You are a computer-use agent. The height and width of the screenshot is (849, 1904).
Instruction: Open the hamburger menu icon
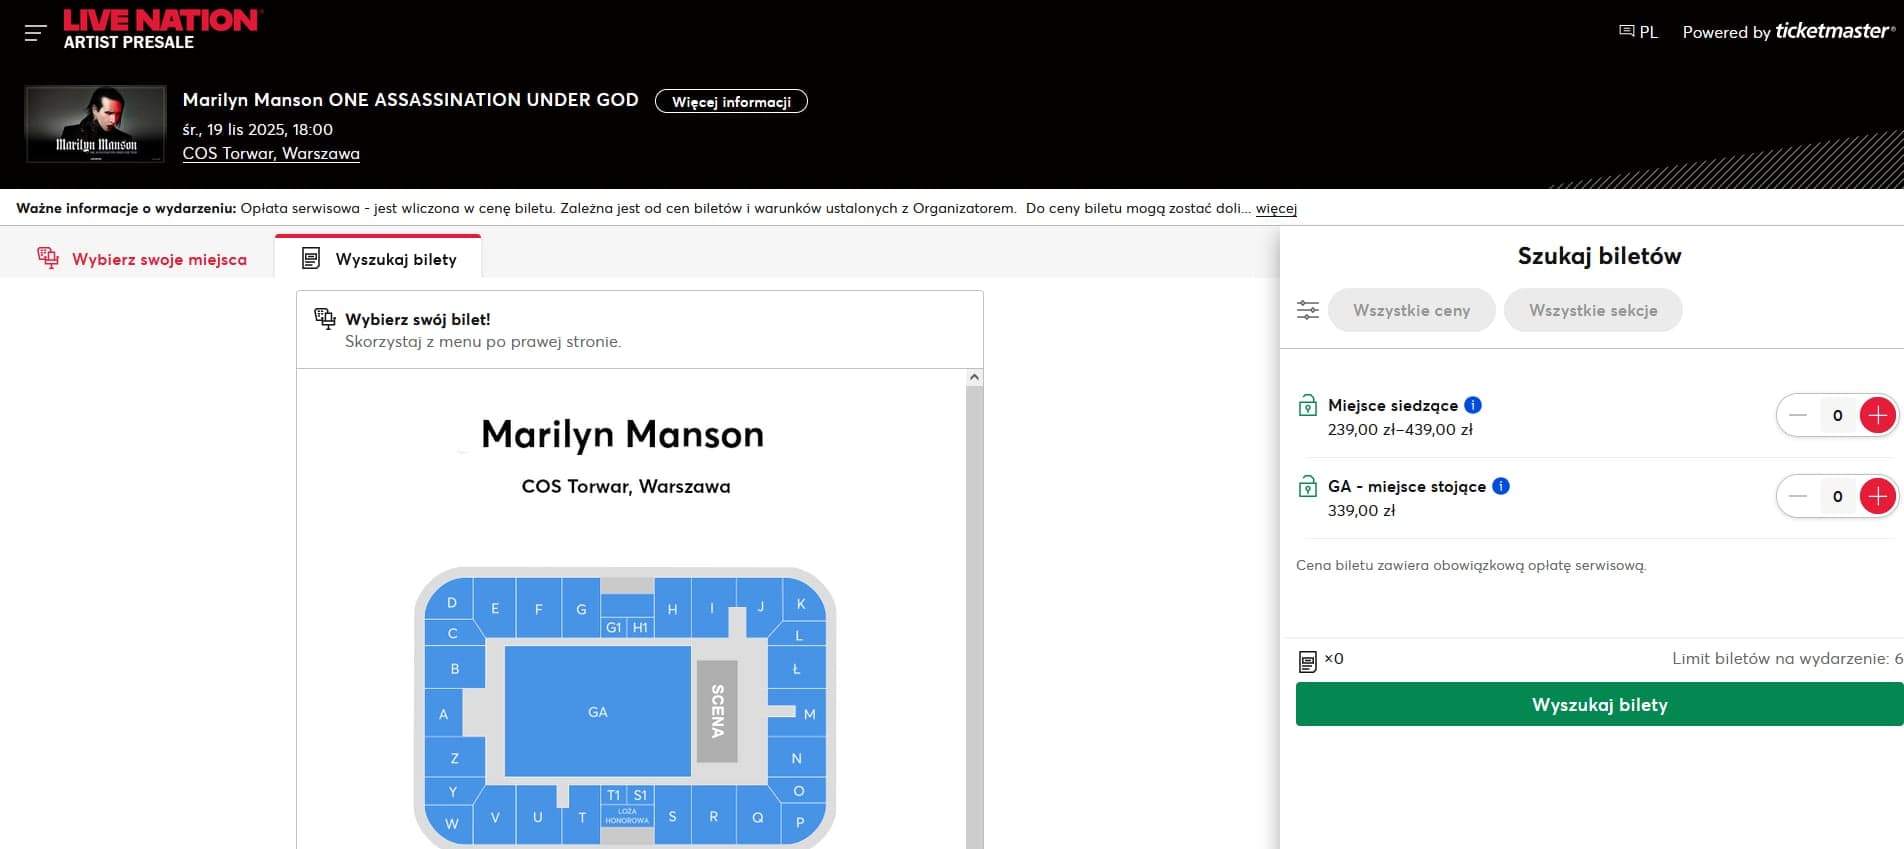(x=35, y=33)
